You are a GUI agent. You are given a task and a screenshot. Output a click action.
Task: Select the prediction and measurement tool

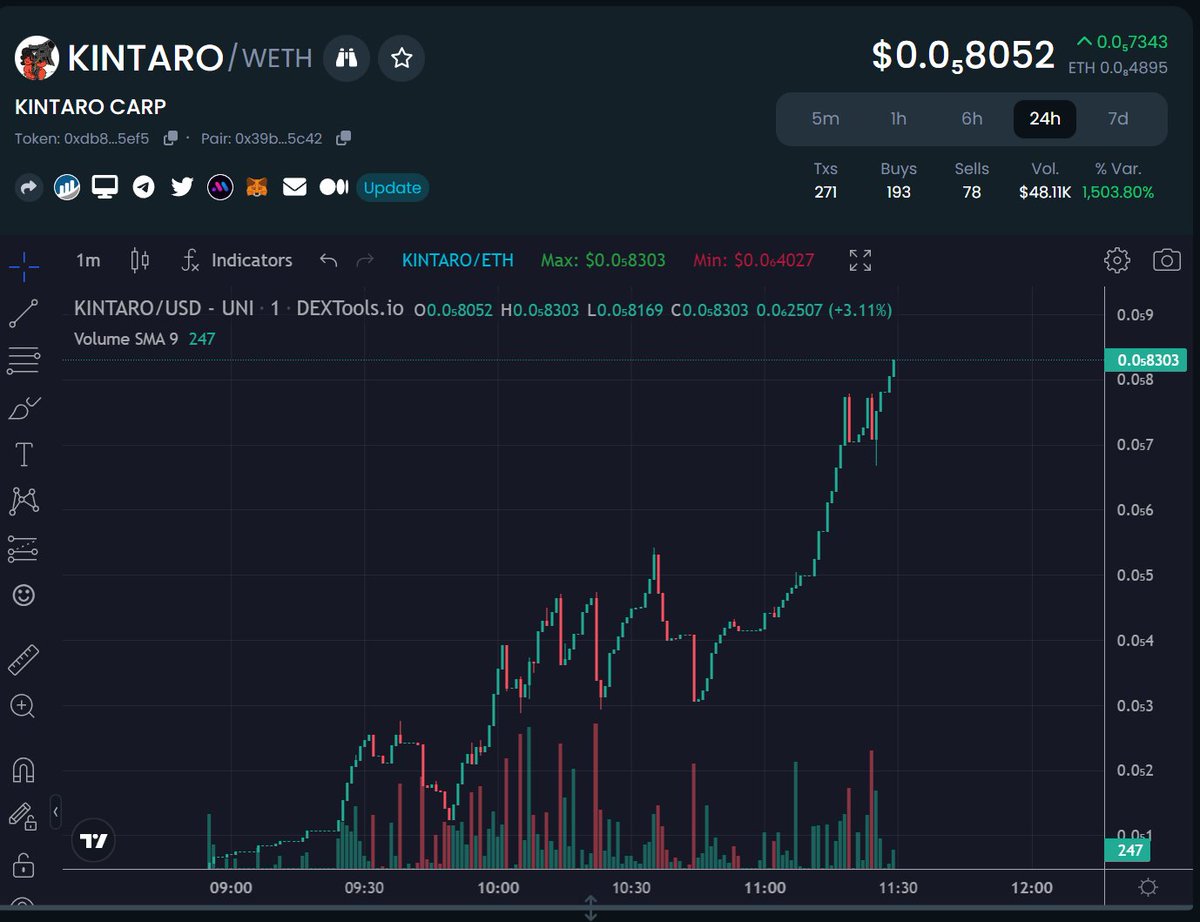coord(24,548)
